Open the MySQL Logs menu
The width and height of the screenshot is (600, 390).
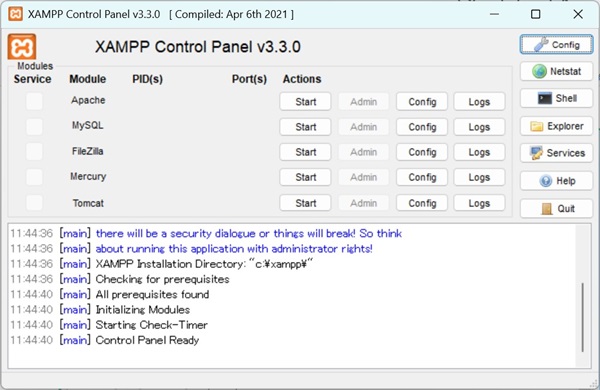point(479,127)
